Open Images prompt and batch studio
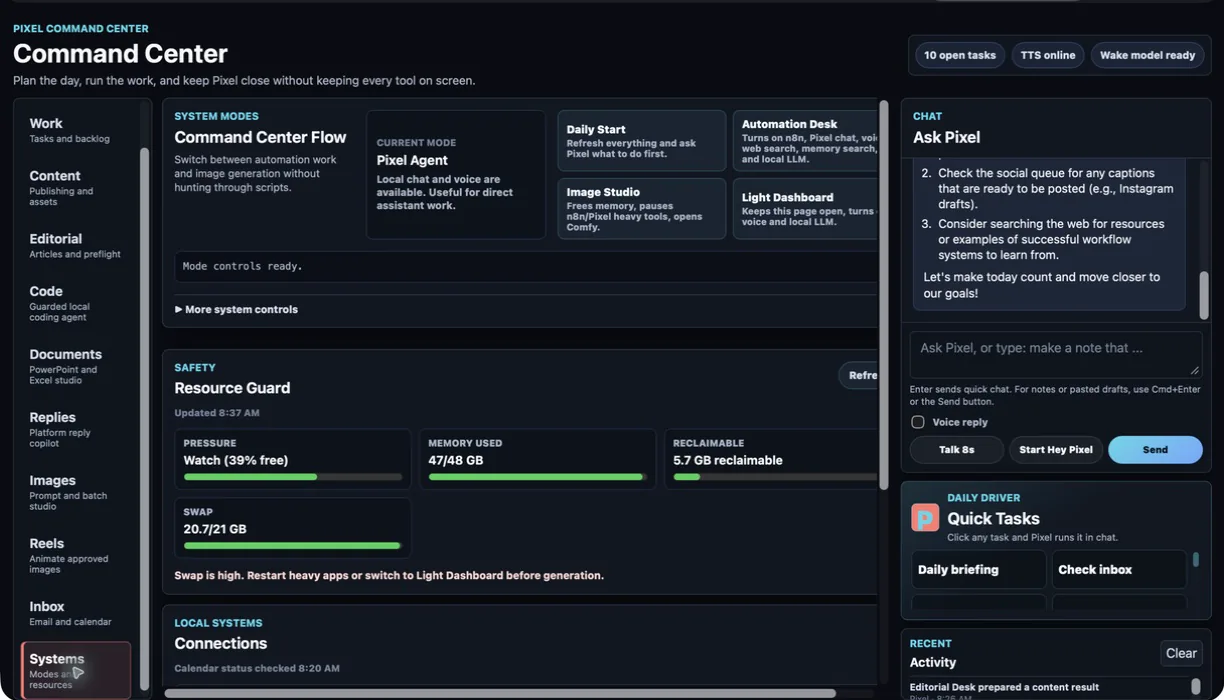The image size is (1224, 700). [x=76, y=492]
